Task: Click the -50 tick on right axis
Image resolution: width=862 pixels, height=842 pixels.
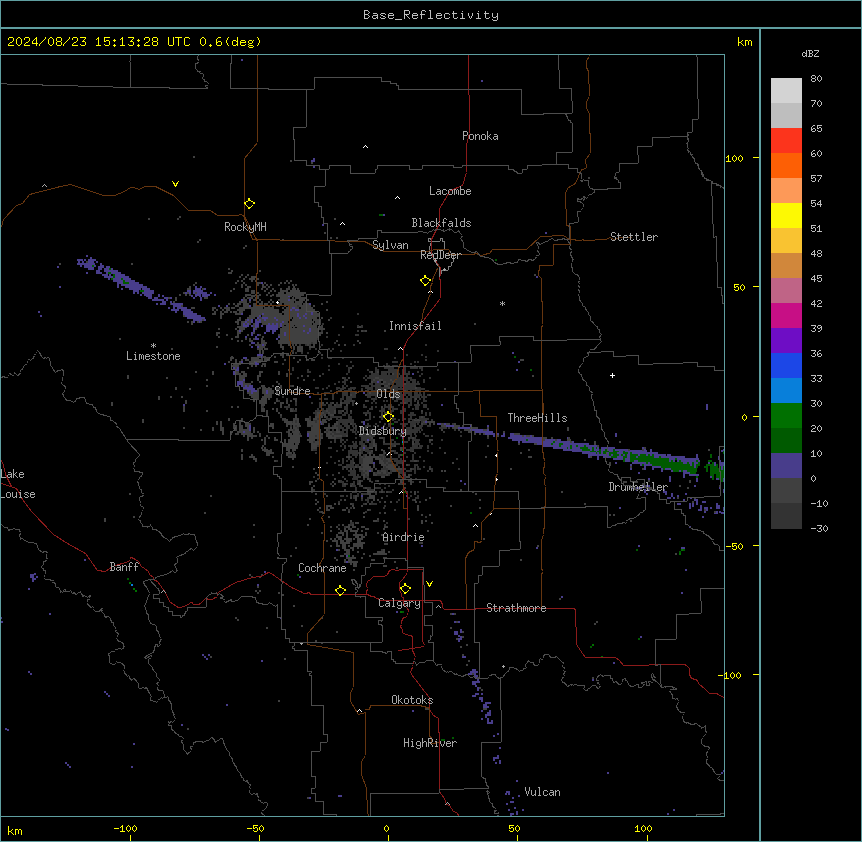Action: tap(734, 546)
